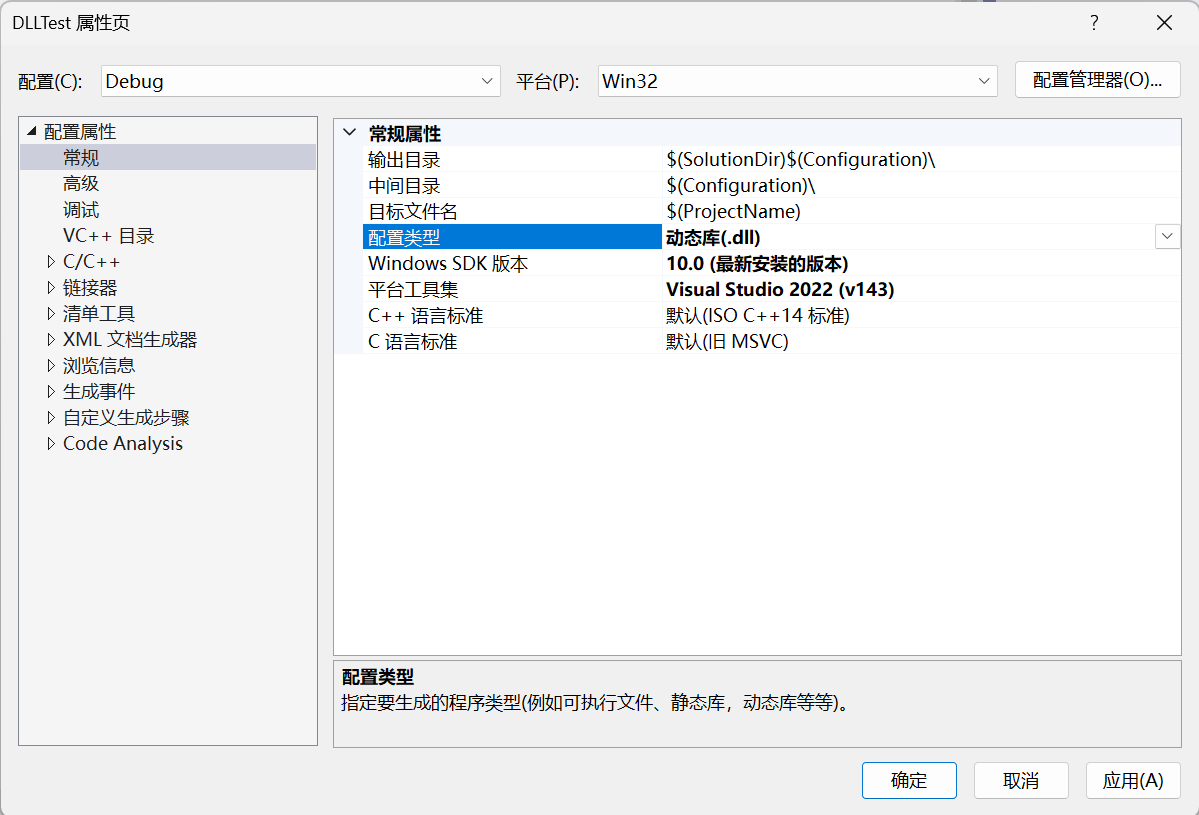This screenshot has width=1199, height=815.
Task: Click the $(Configuration)\ value of 中间目录
Action: 740,186
